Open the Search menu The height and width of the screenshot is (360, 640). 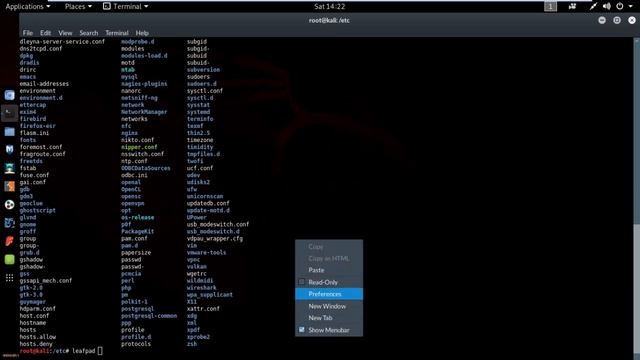(89, 33)
